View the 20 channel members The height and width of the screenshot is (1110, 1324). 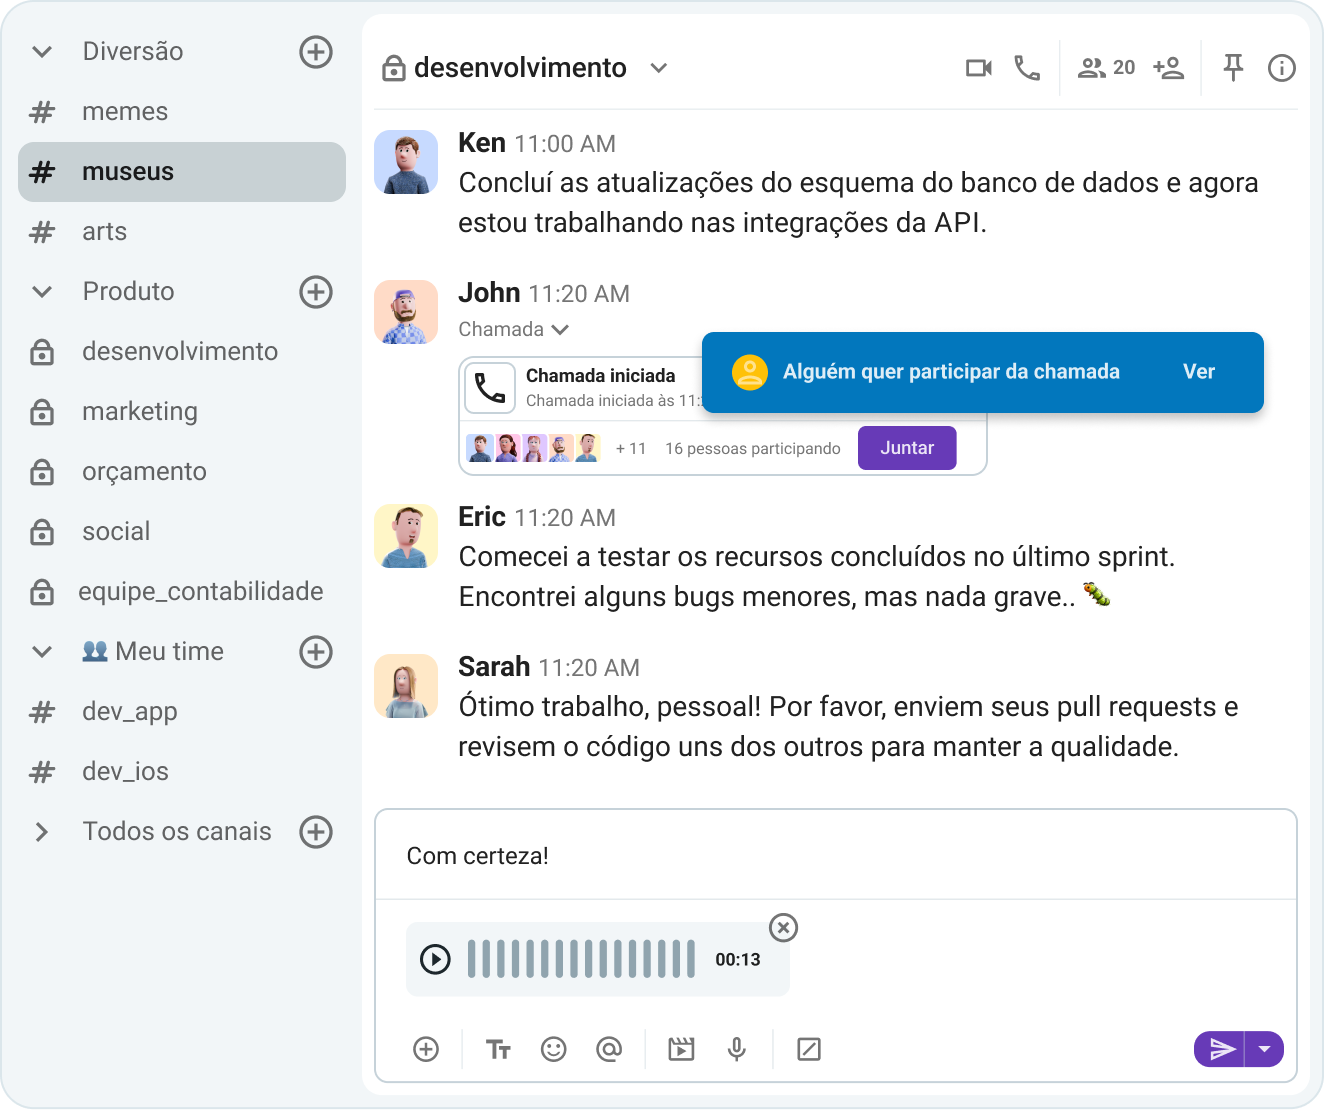click(x=1104, y=67)
